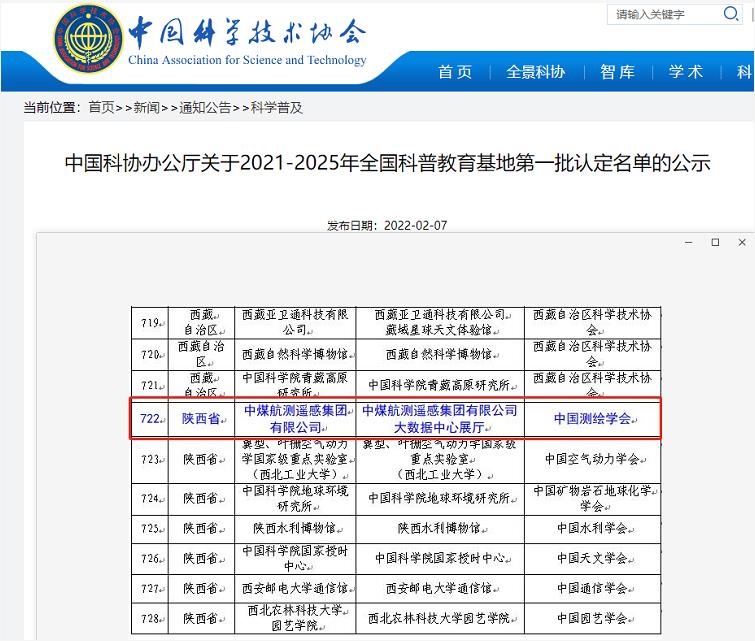
Task: Click 中国科学院青藏高原研究所 in fourth column
Action: [x=440, y=385]
